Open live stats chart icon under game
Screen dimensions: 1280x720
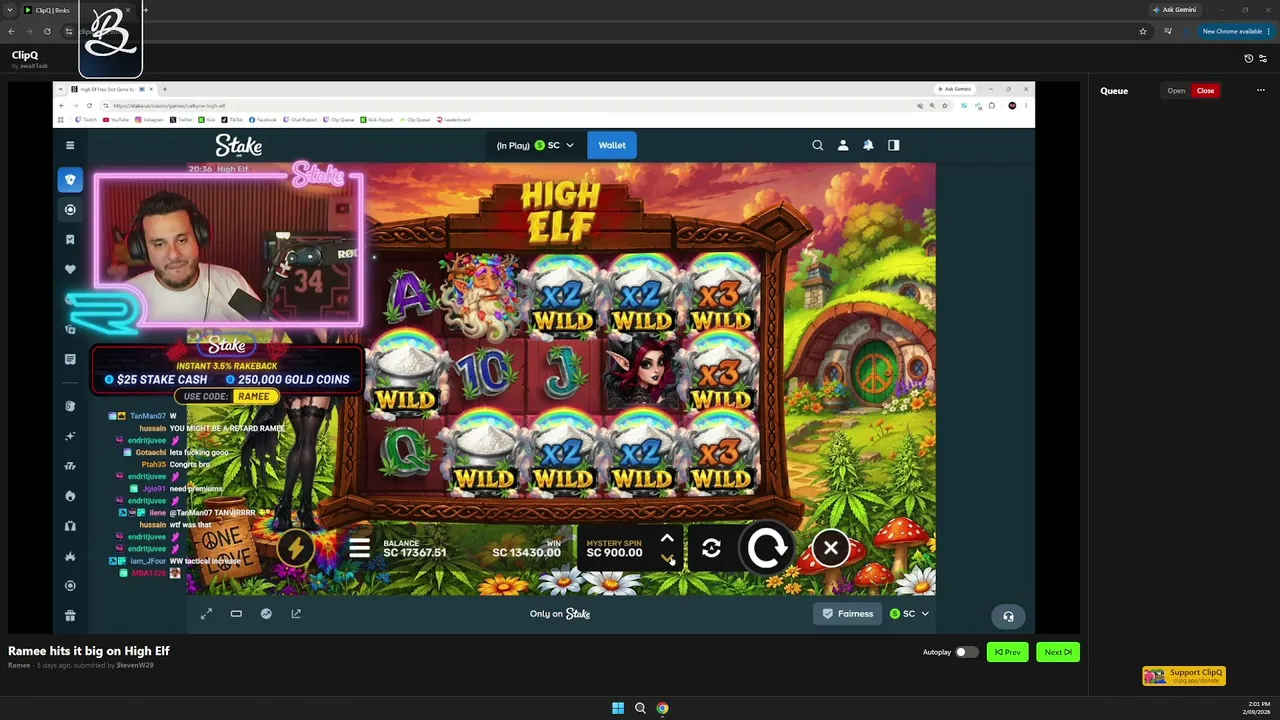click(x=266, y=614)
